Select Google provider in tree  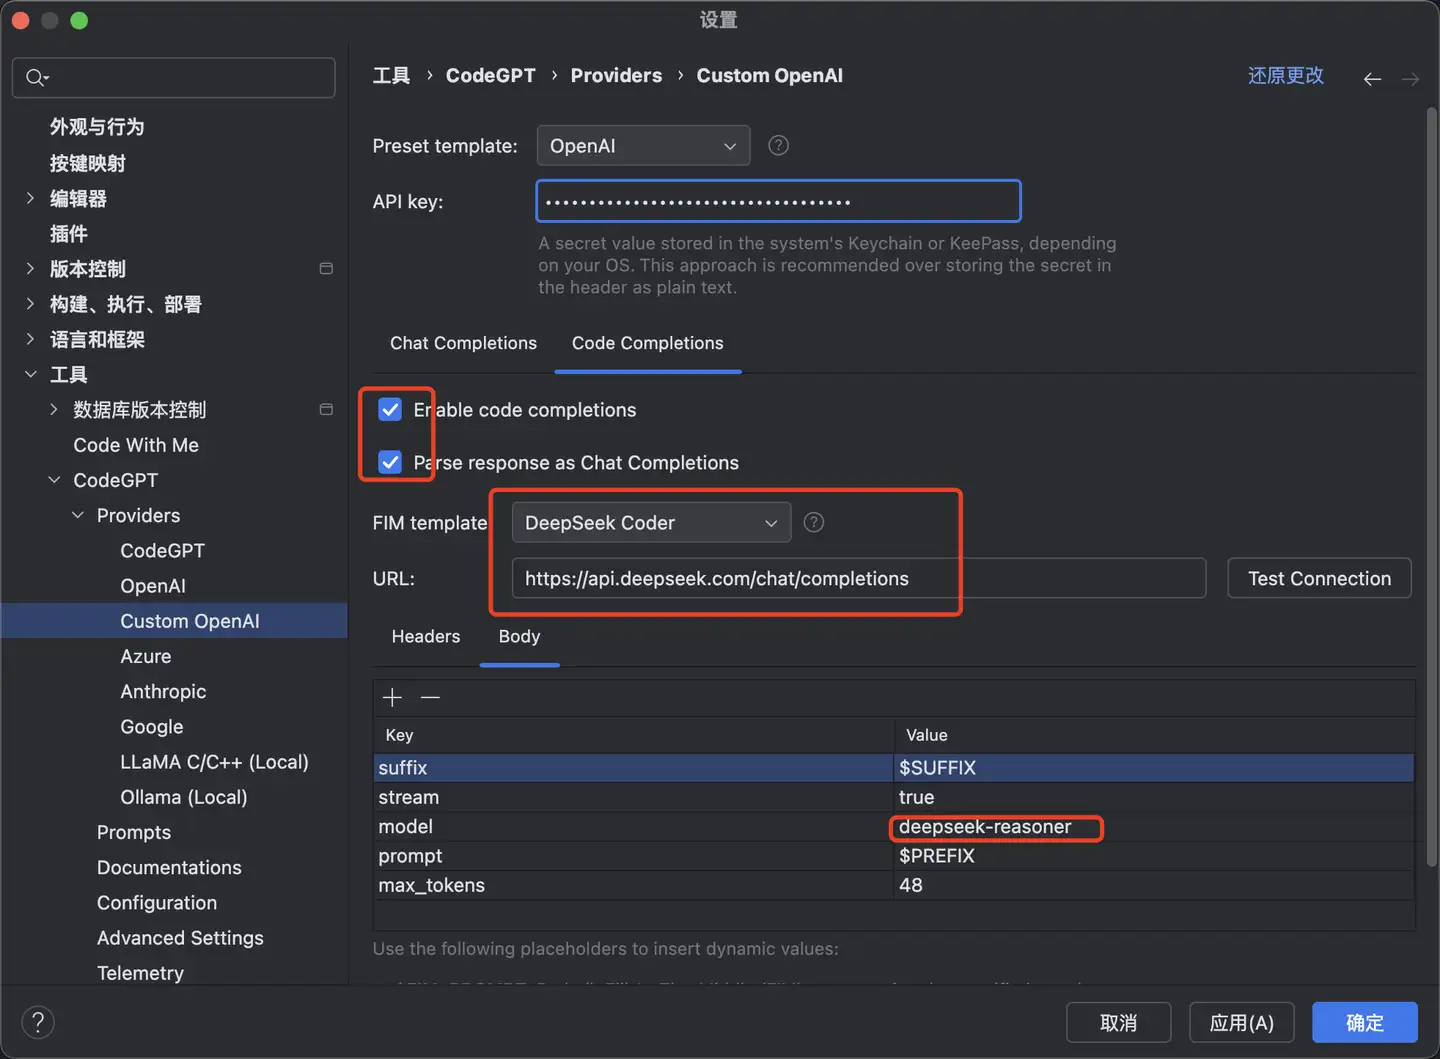pos(152,727)
